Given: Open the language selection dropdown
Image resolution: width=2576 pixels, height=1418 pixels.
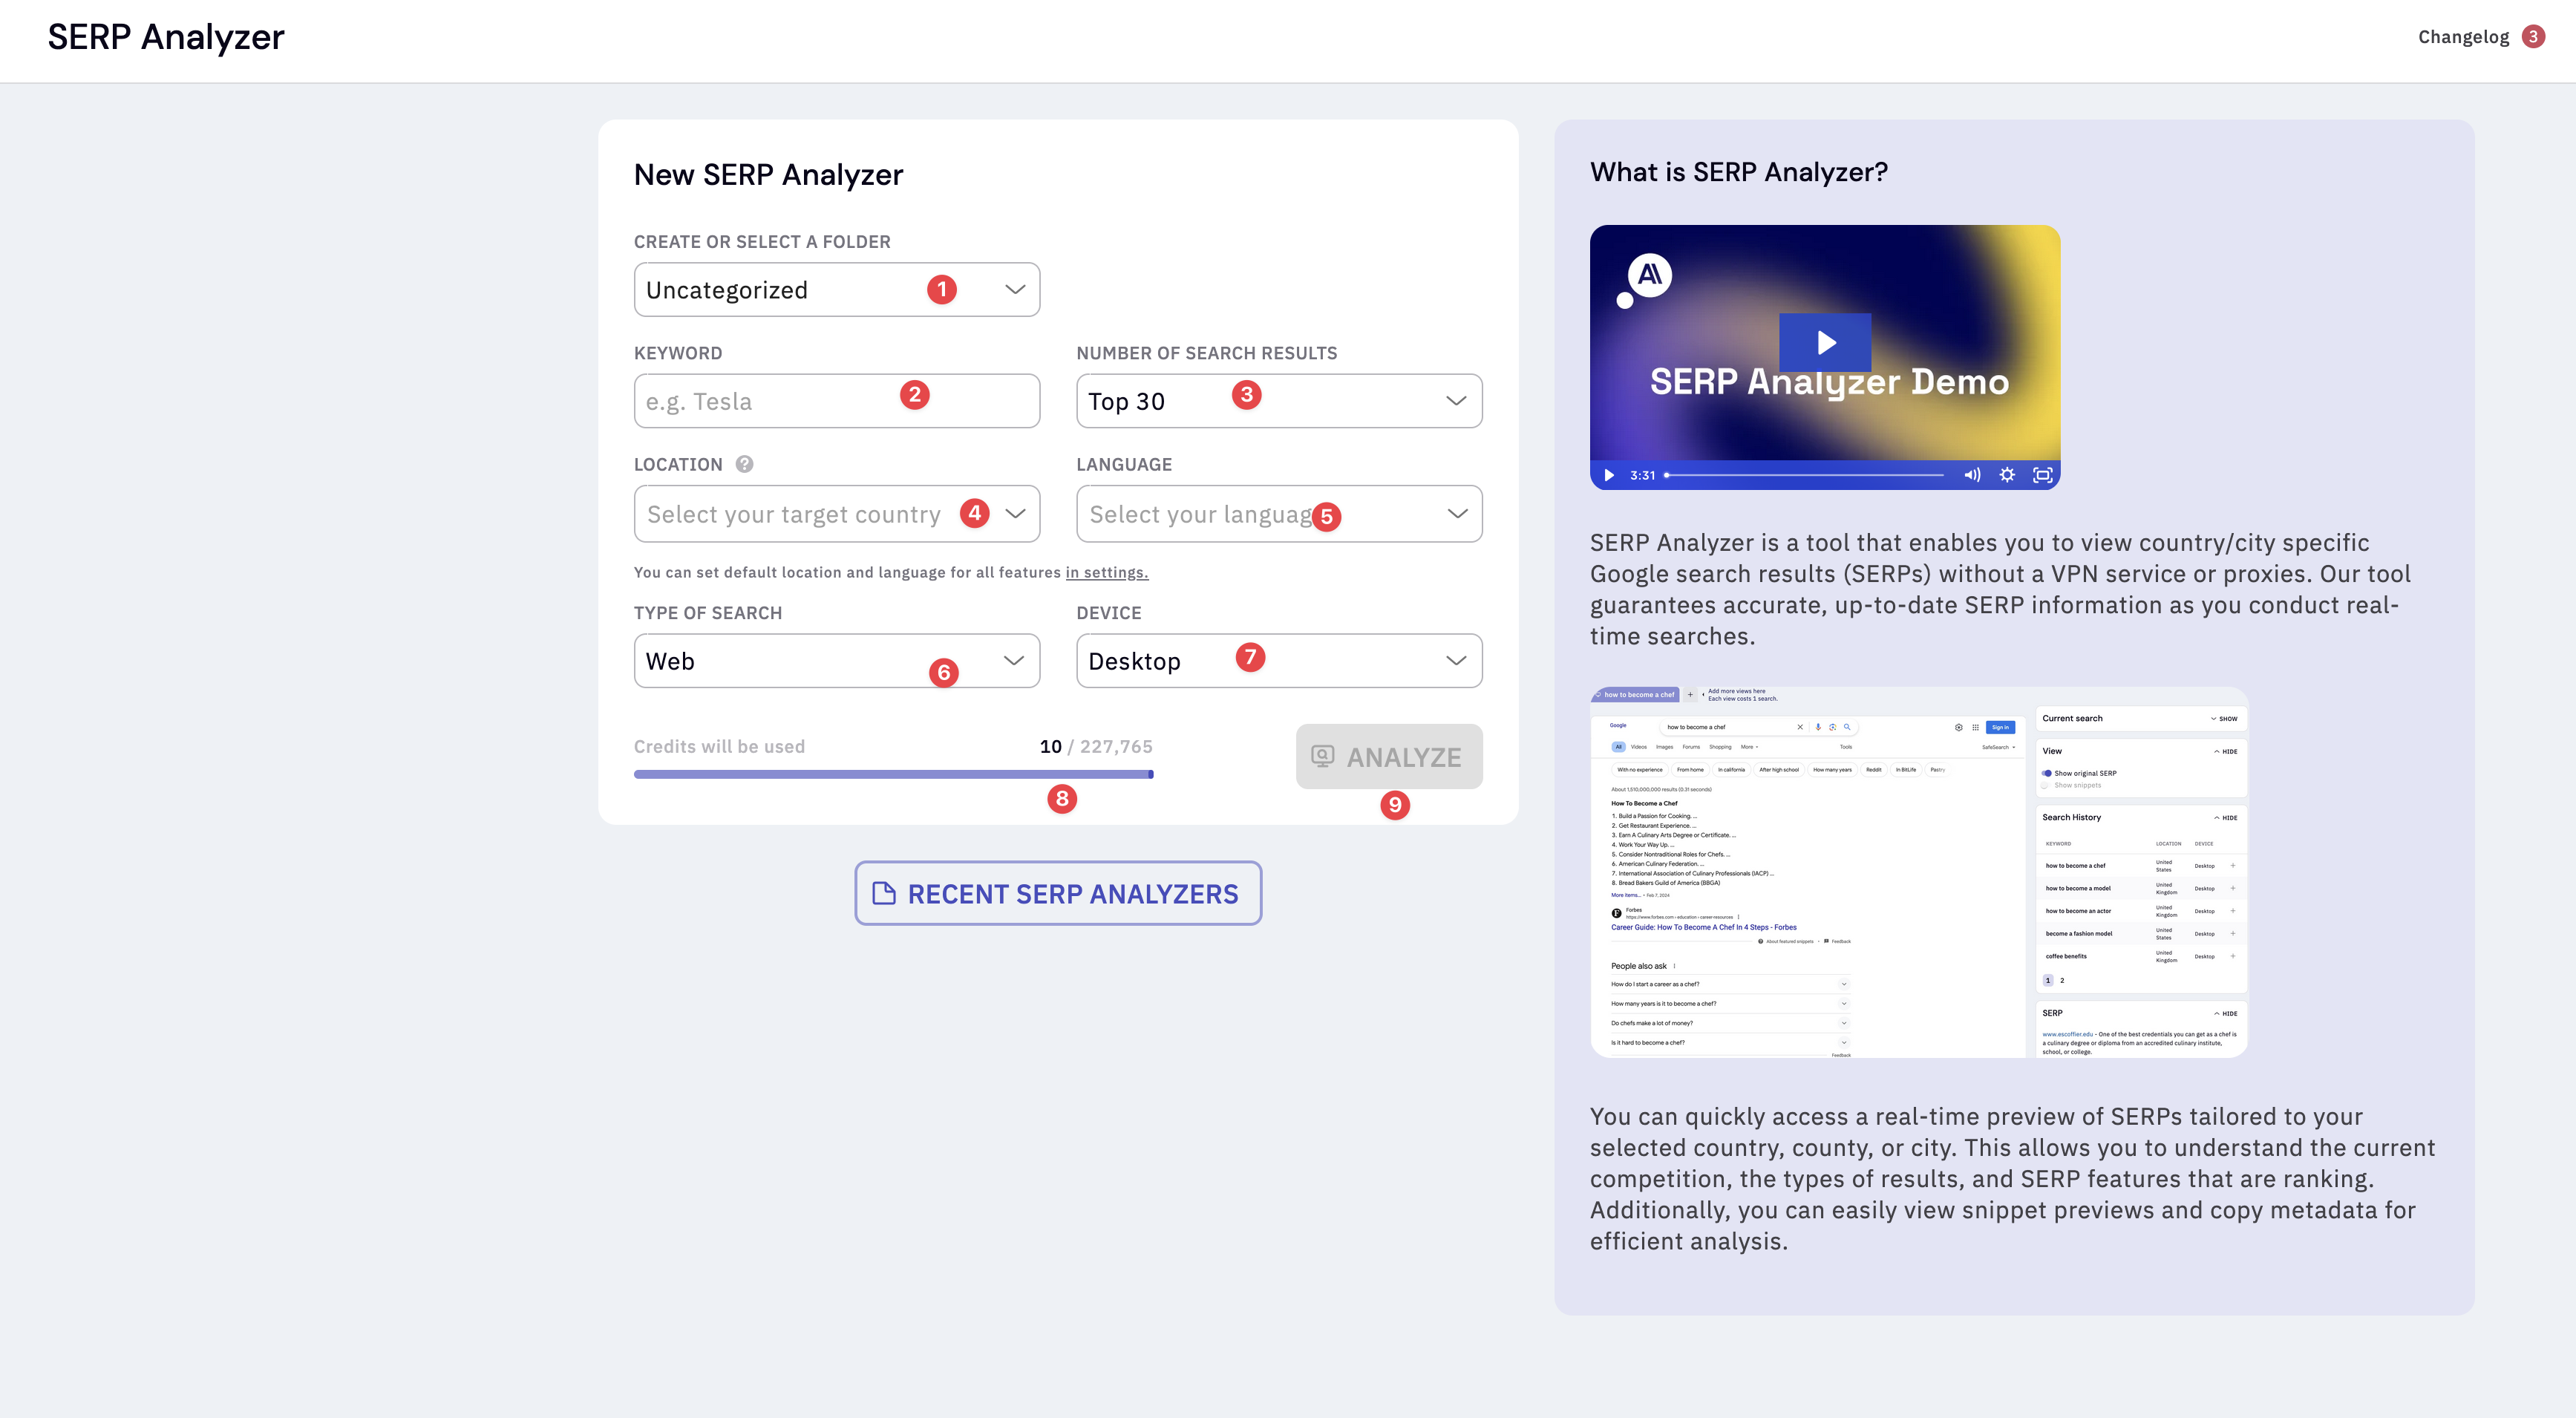Looking at the screenshot, I should [x=1278, y=514].
